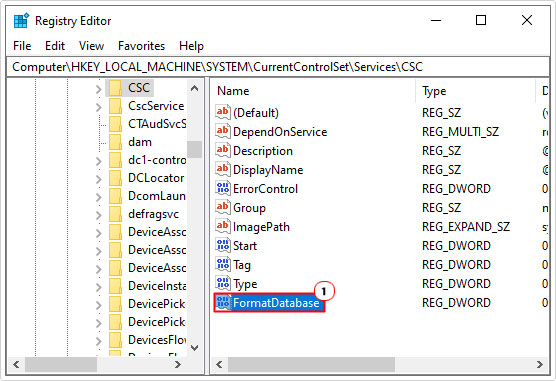Viewport: 556px width, 381px height.
Task: Click the Registry Editor app icon in title bar
Action: point(21,21)
